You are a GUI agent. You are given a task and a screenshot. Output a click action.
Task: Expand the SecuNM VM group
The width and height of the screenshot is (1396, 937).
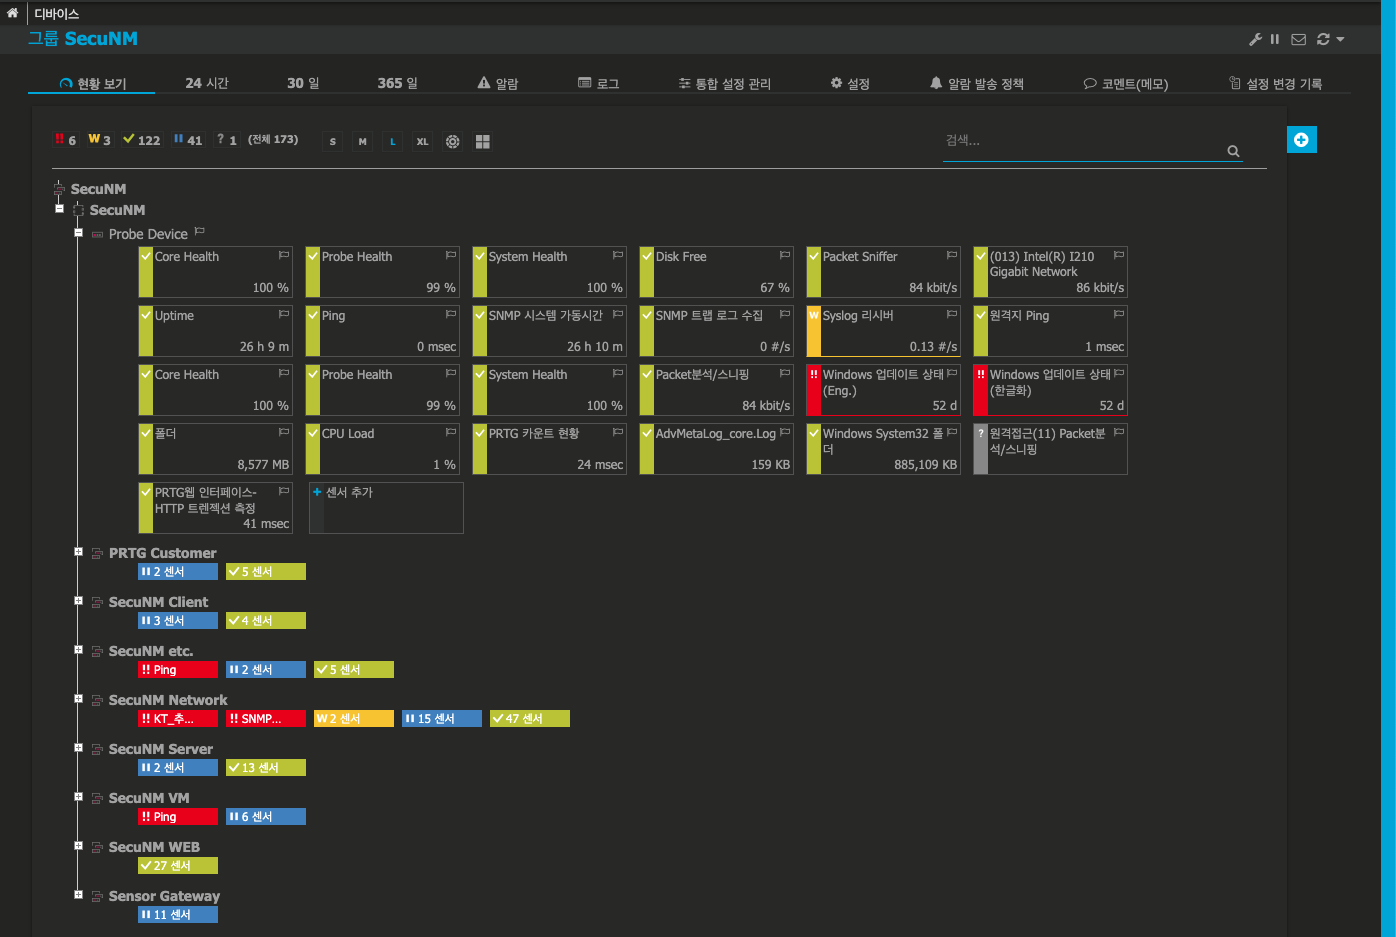[78, 797]
